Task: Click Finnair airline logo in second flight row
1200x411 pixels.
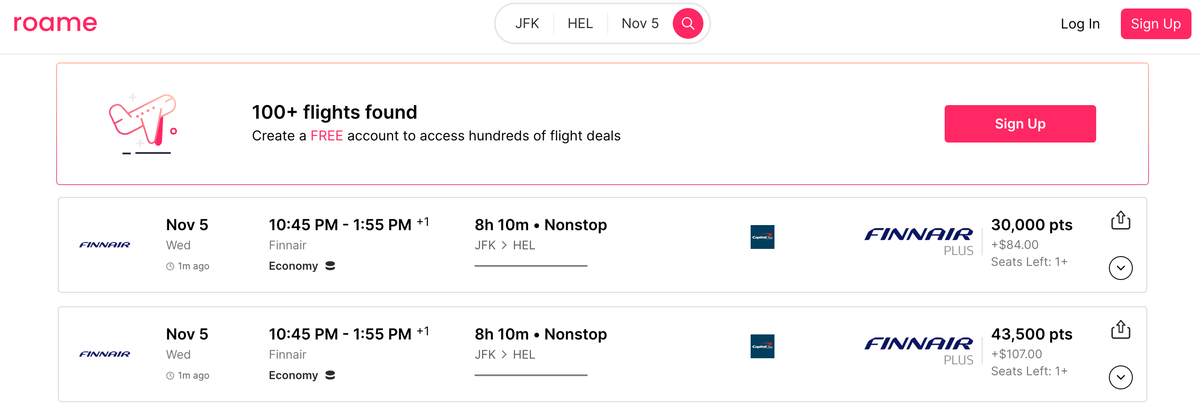Action: 105,353
